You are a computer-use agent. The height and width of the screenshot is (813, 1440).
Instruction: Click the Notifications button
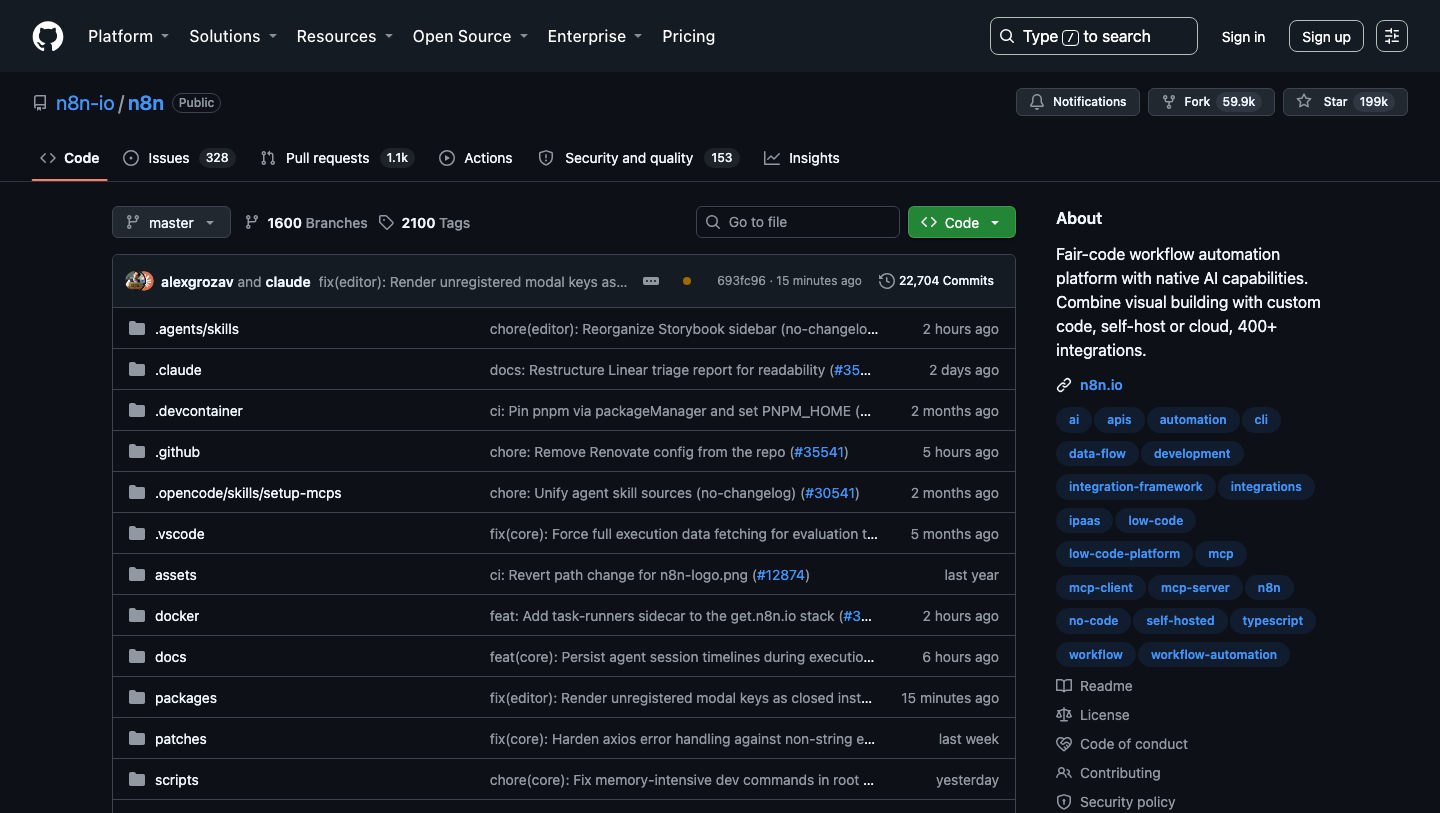(x=1078, y=102)
